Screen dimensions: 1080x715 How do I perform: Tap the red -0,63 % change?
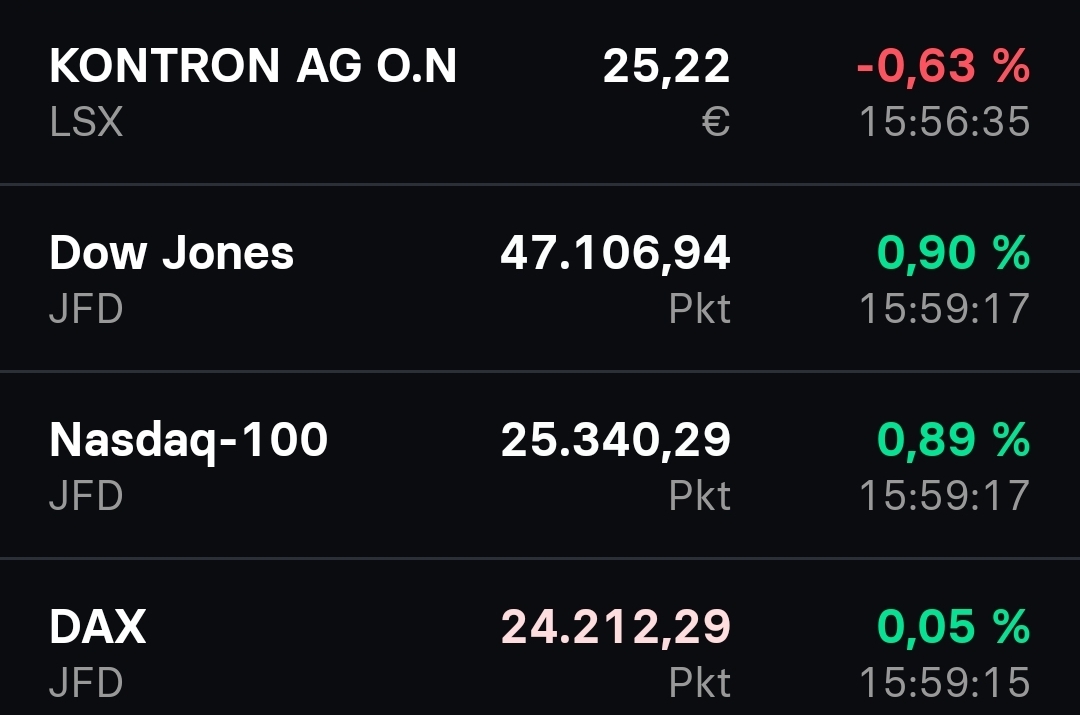(942, 67)
